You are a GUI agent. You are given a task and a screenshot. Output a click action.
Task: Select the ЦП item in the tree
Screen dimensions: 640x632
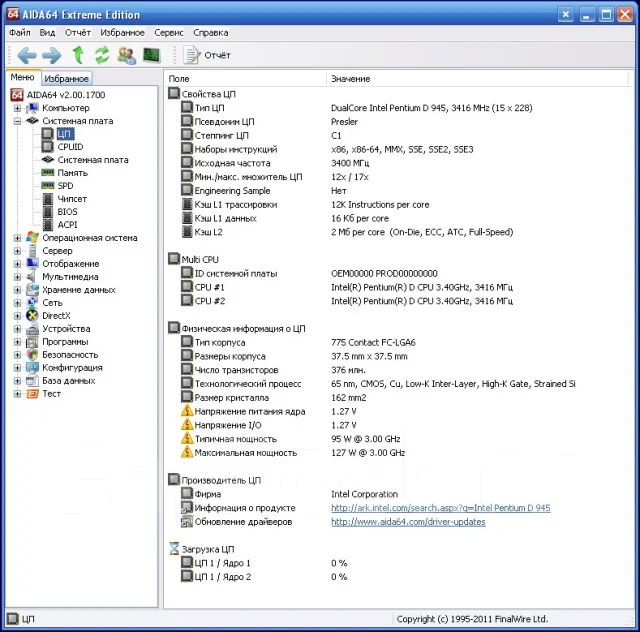click(x=64, y=134)
